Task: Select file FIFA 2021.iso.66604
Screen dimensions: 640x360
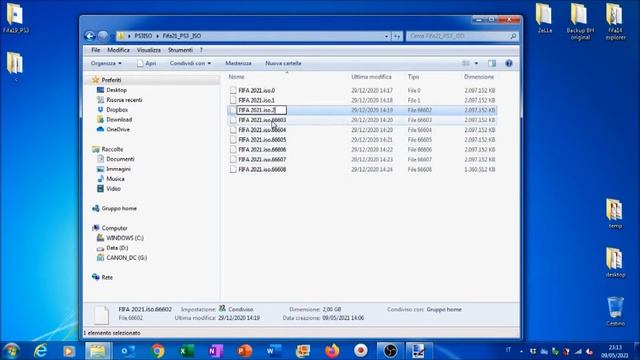Action: [x=262, y=130]
